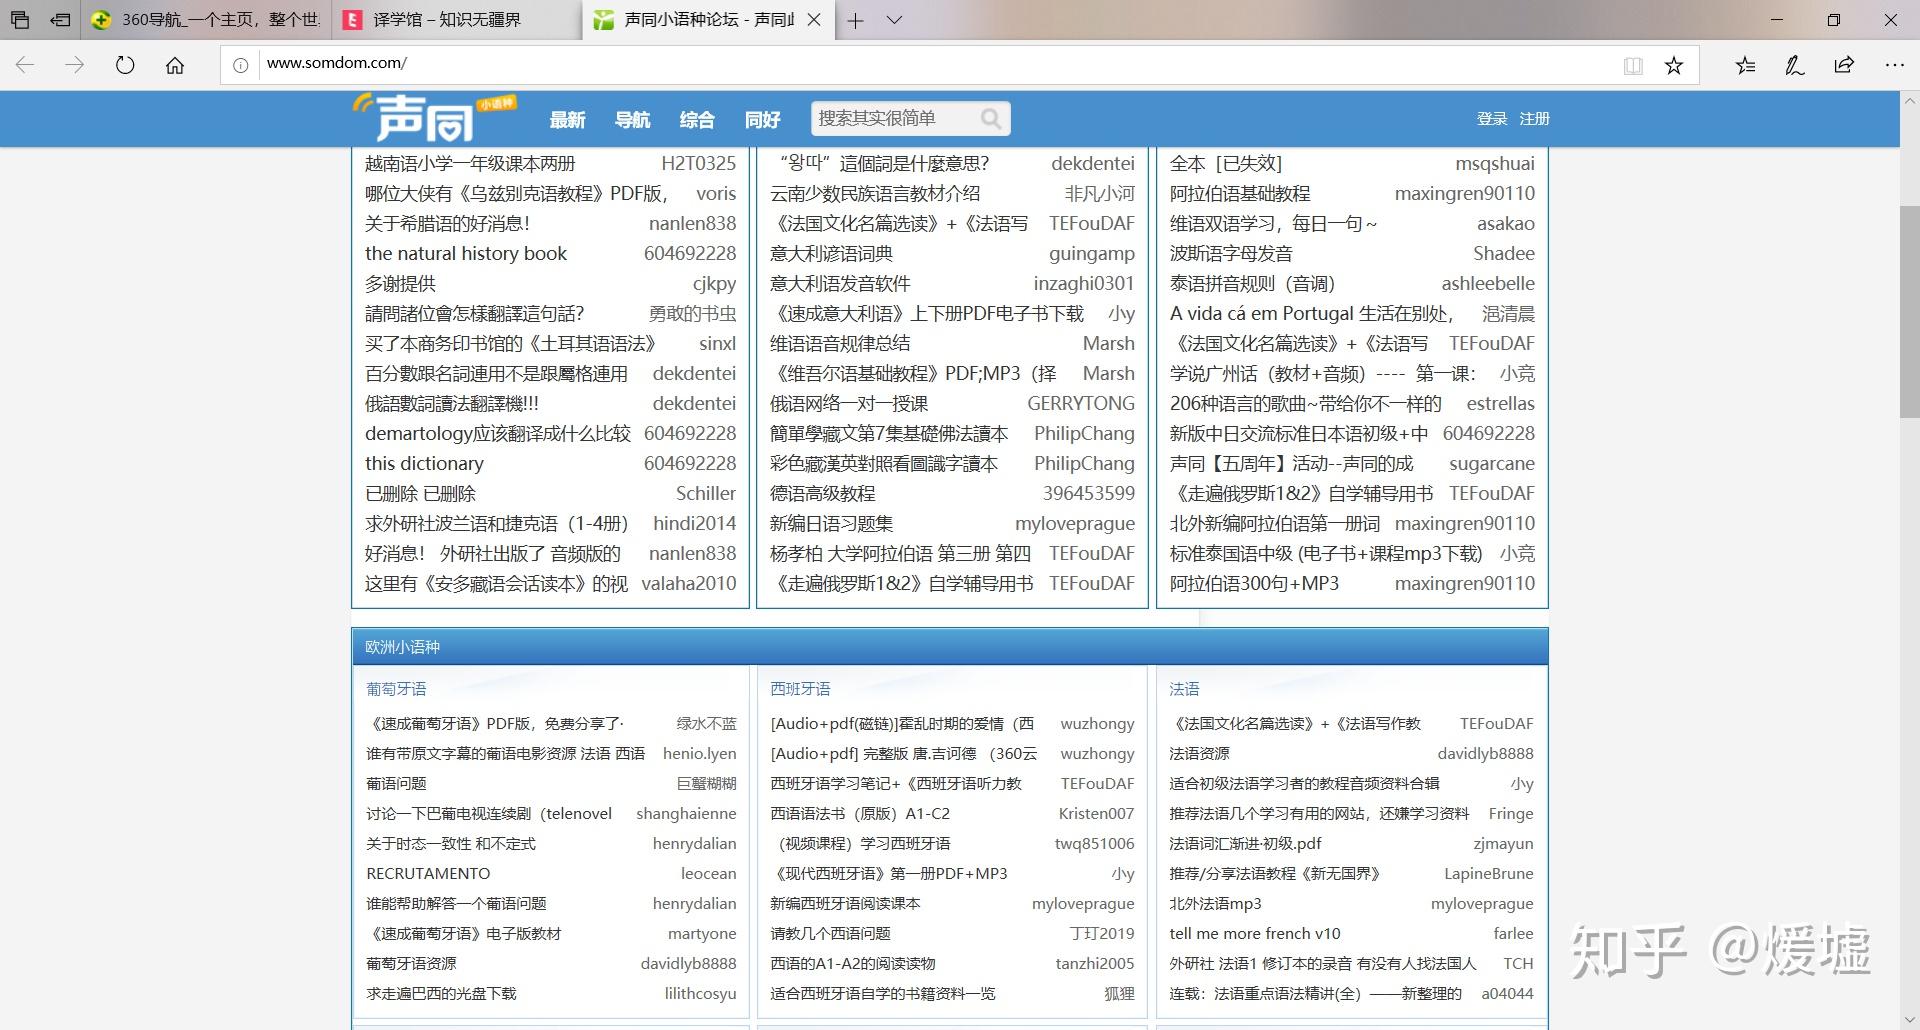Open post 北外法语mp3
Image resolution: width=1920 pixels, height=1030 pixels.
click(x=1215, y=904)
